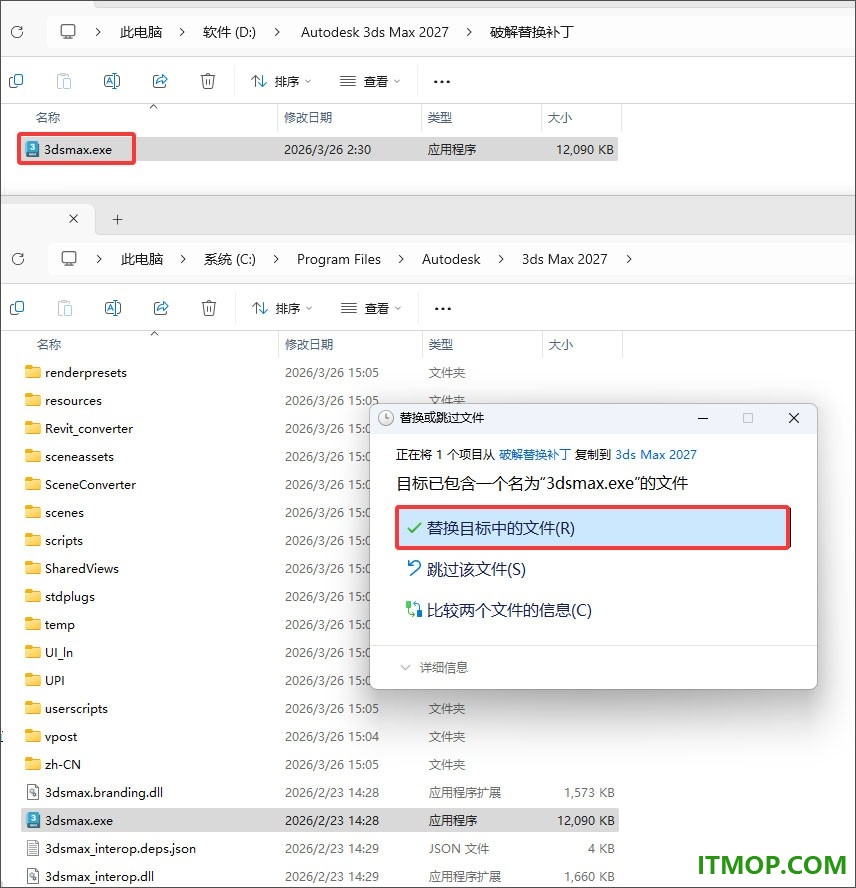Sort by 名称 column in top window

pyautogui.click(x=48, y=117)
